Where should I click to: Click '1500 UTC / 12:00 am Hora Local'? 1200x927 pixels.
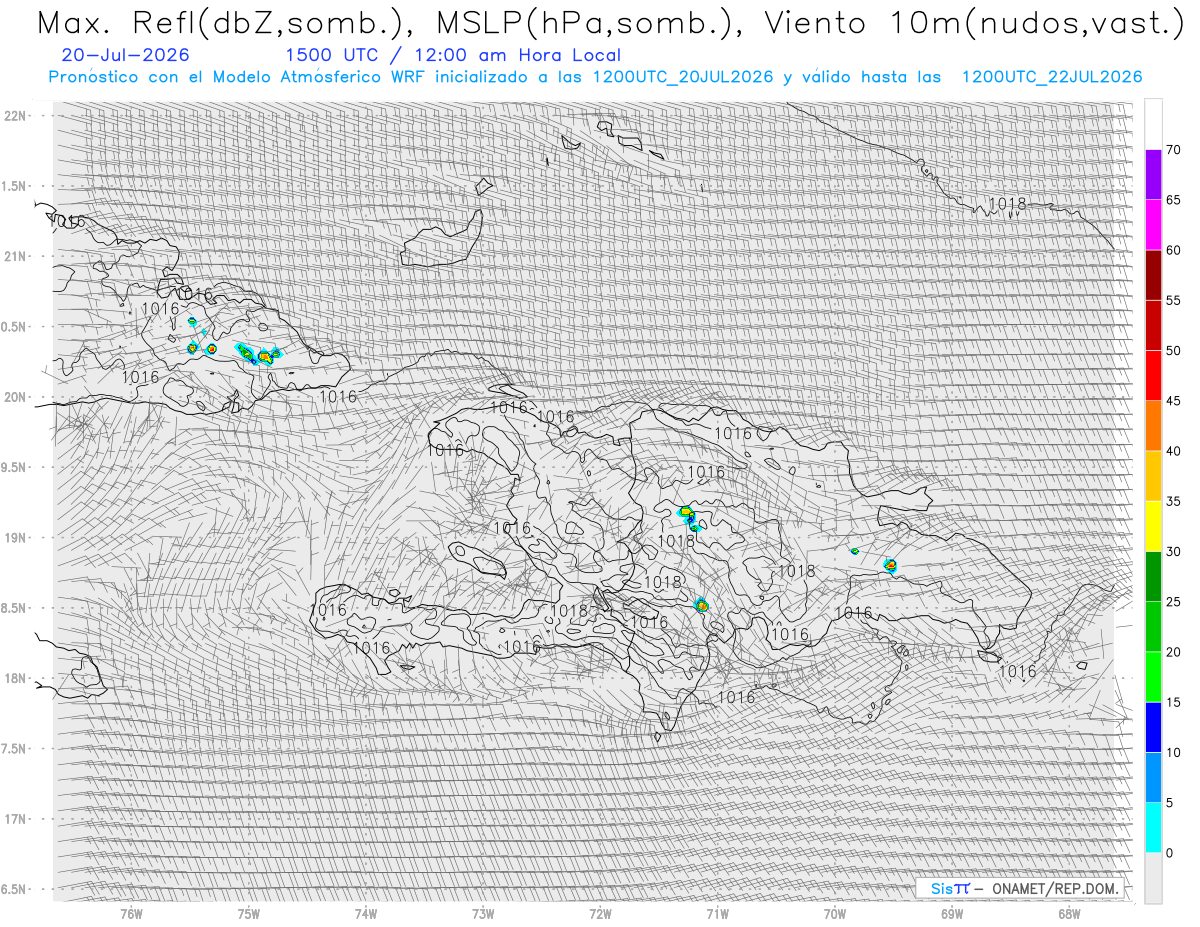(453, 56)
